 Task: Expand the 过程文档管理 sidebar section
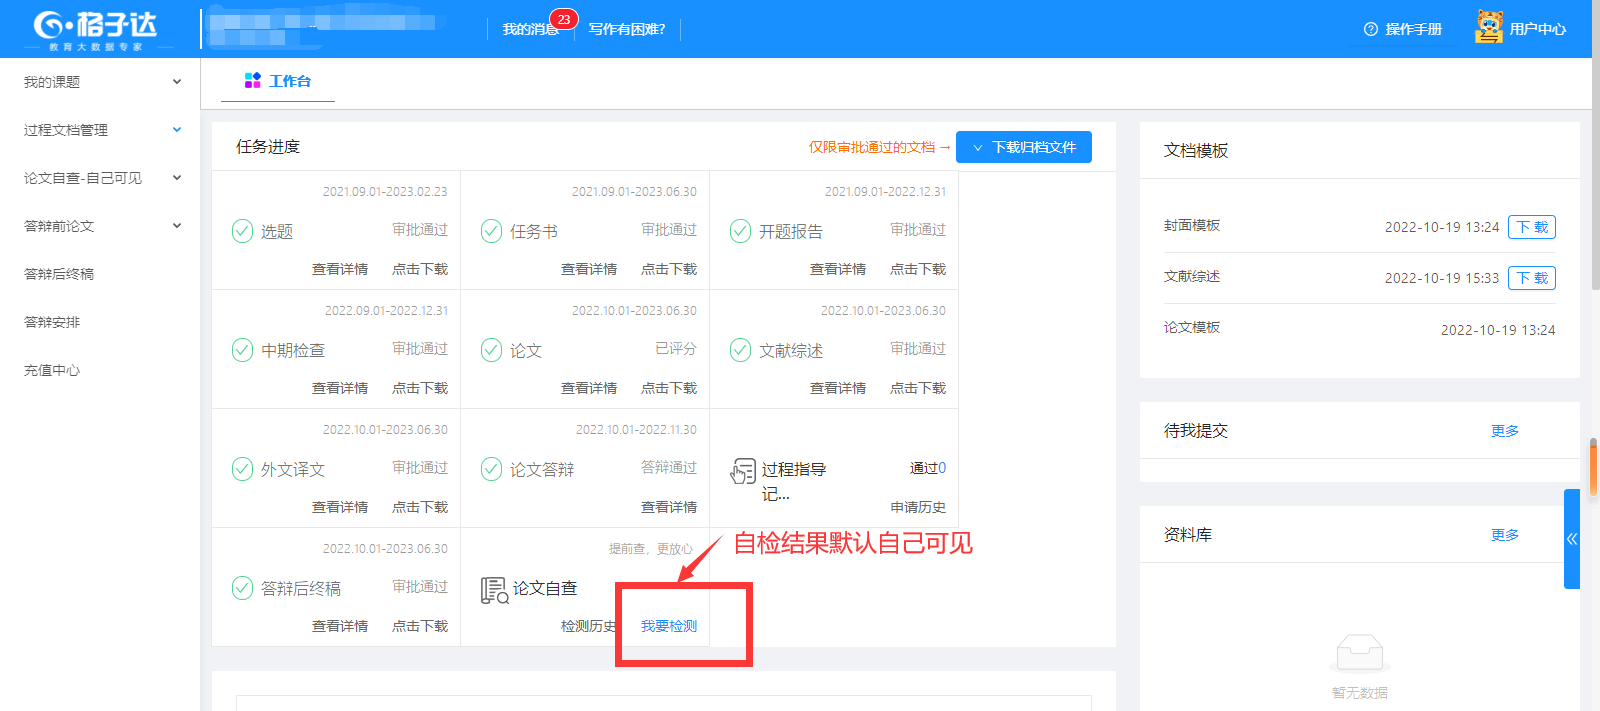(100, 130)
